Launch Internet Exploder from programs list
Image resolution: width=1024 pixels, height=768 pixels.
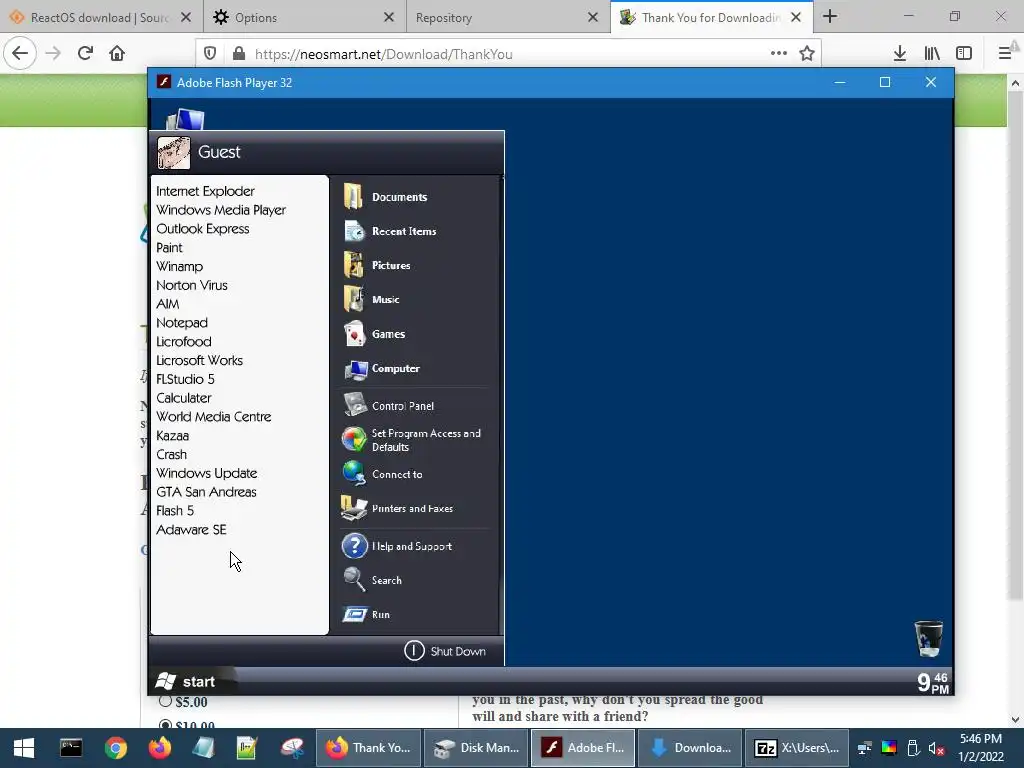[205, 191]
